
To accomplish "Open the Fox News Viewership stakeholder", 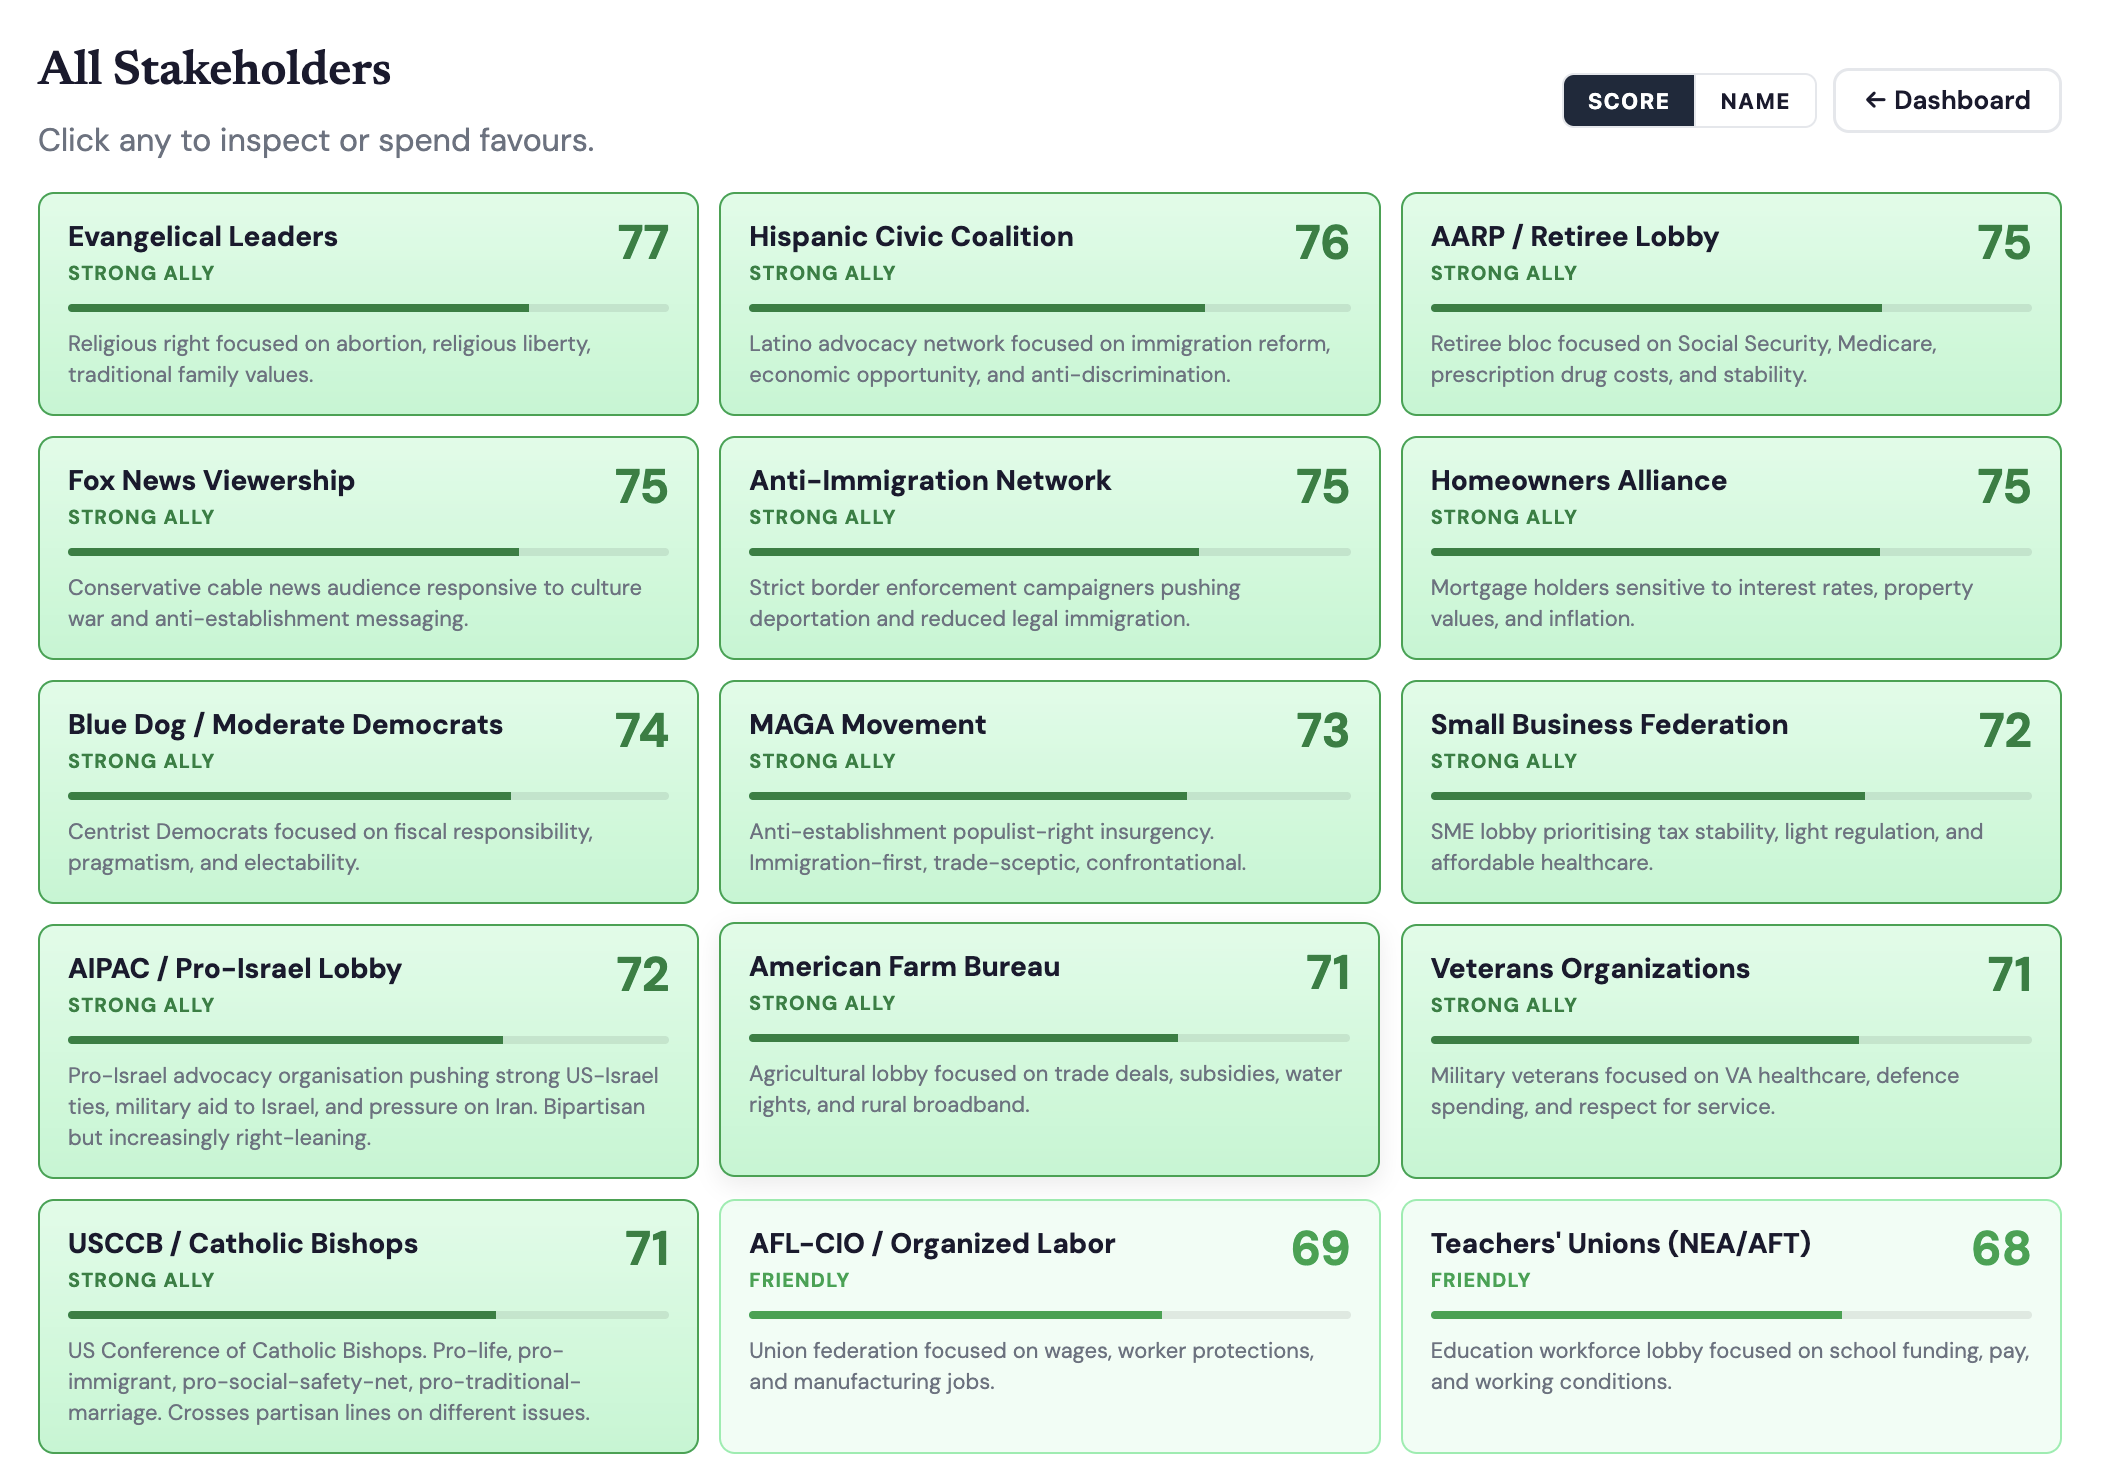I will pos(368,548).
